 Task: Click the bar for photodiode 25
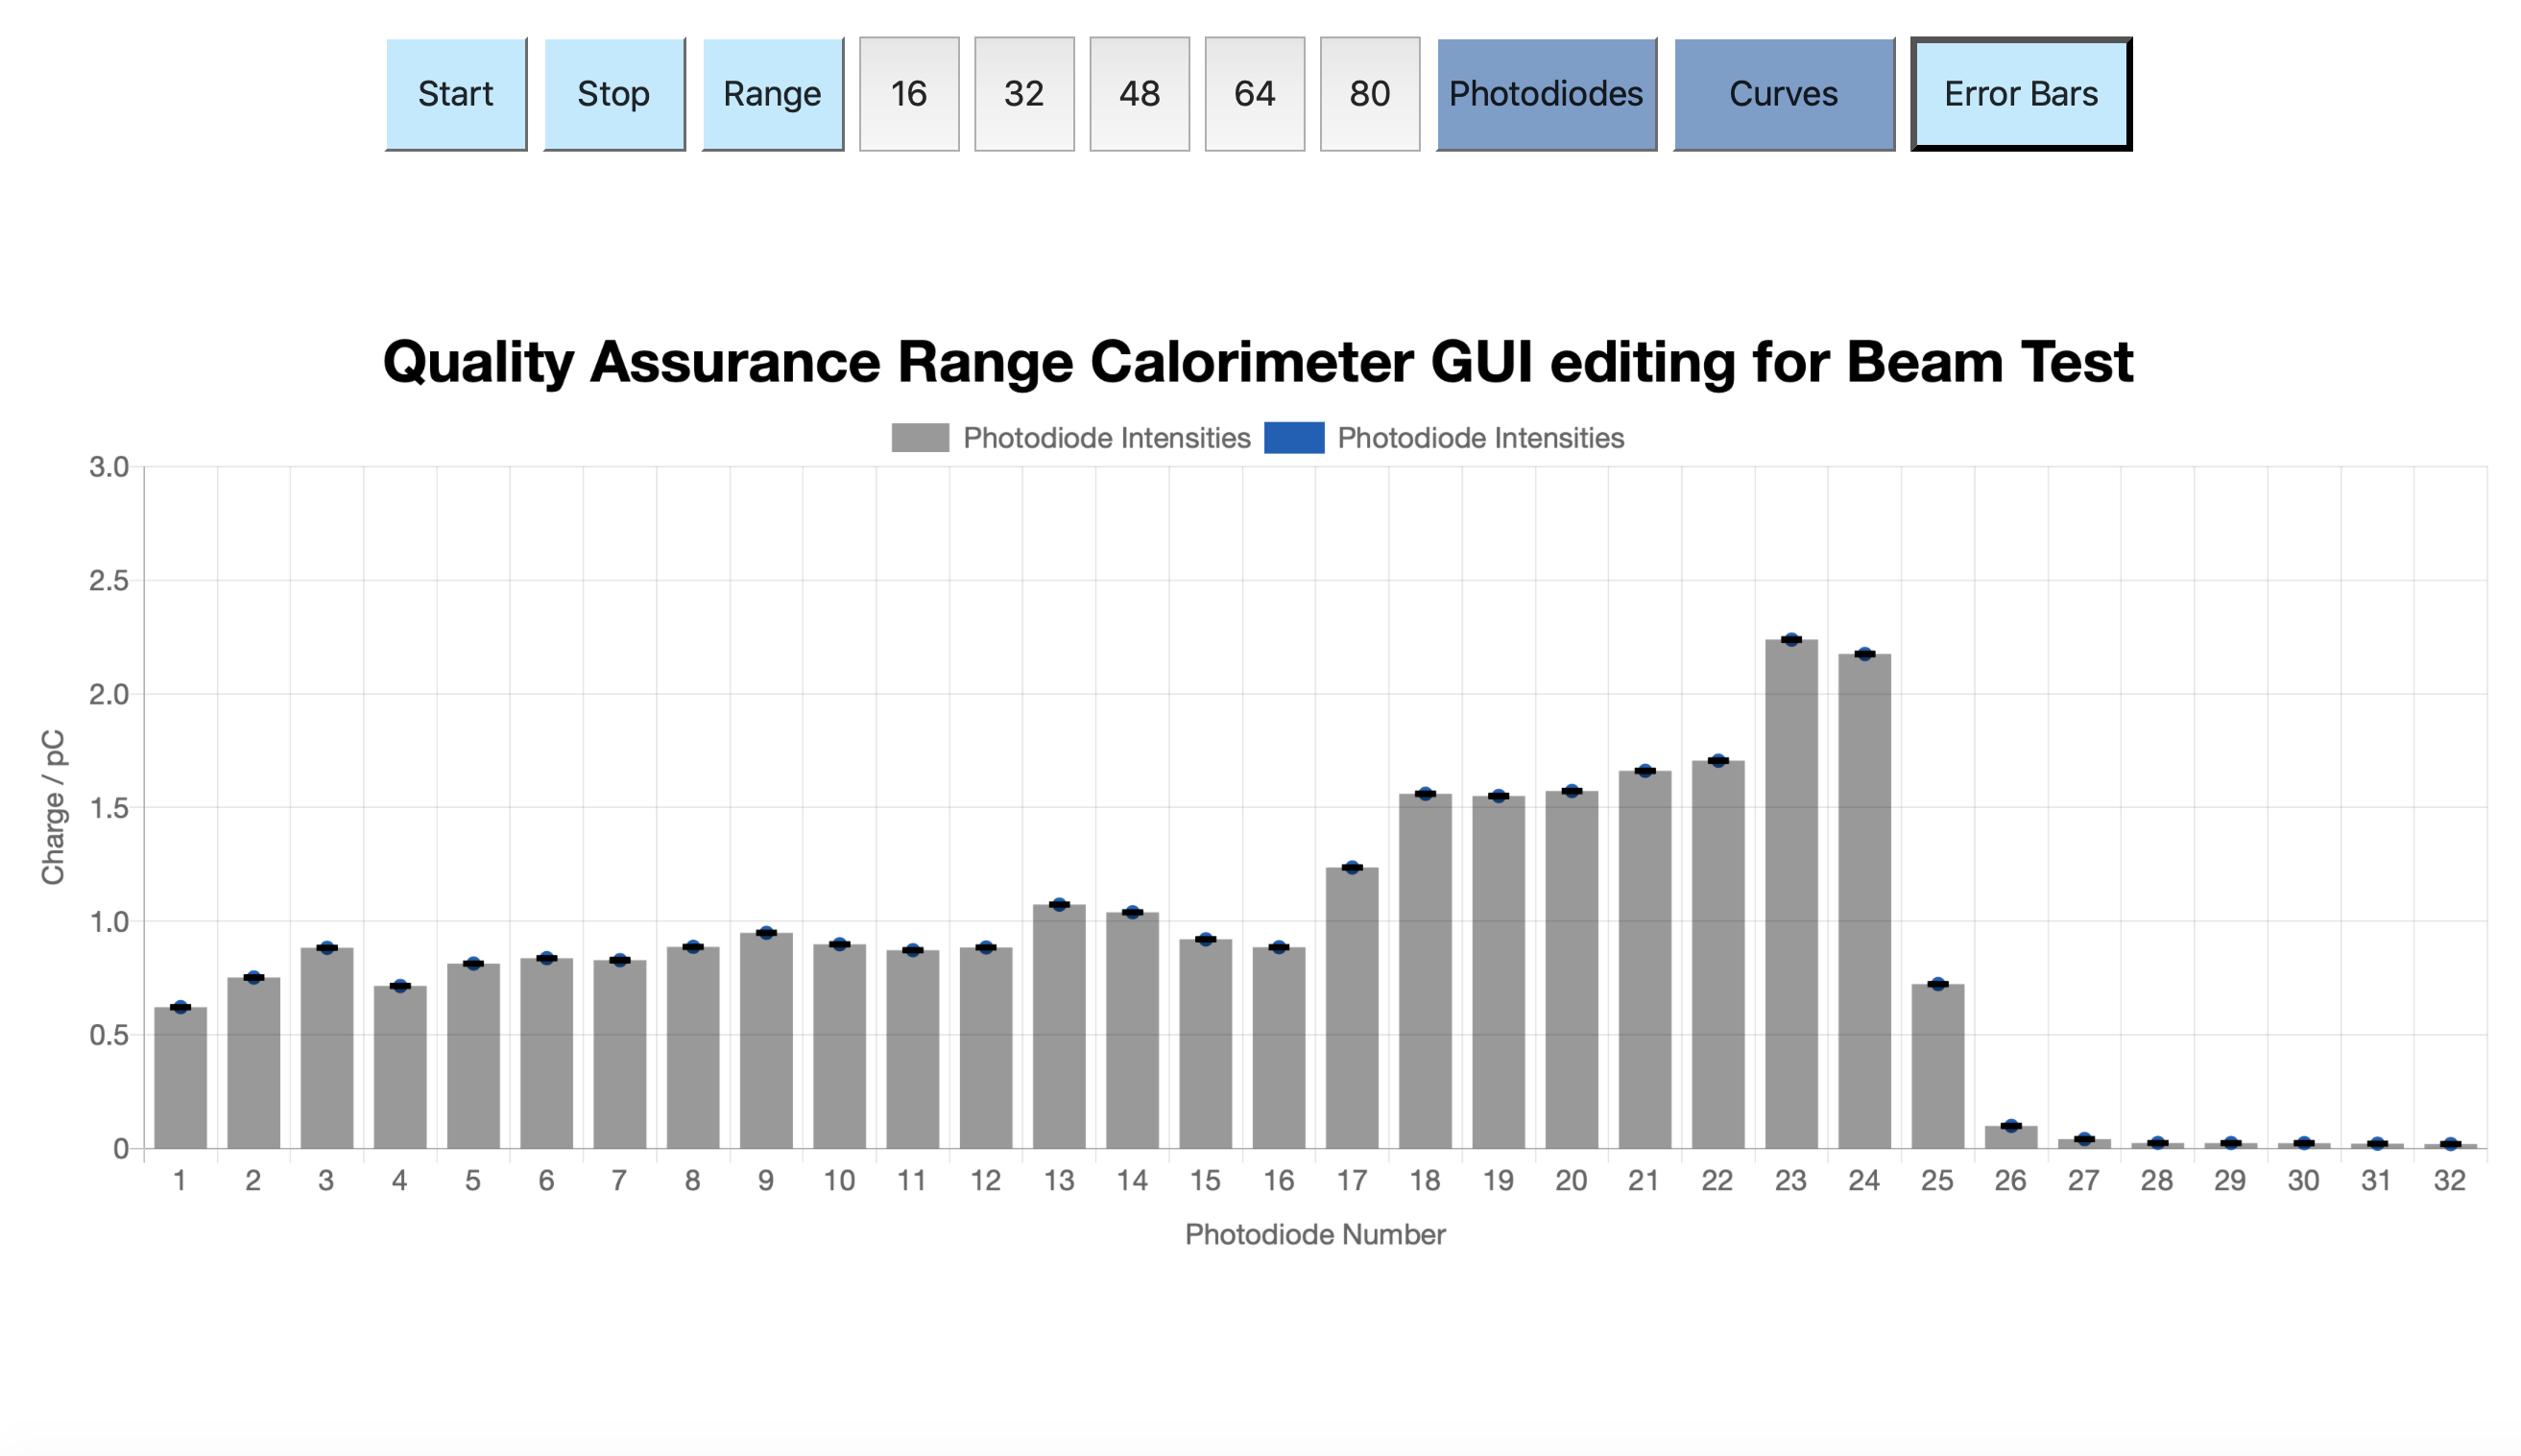pyautogui.click(x=1937, y=1066)
